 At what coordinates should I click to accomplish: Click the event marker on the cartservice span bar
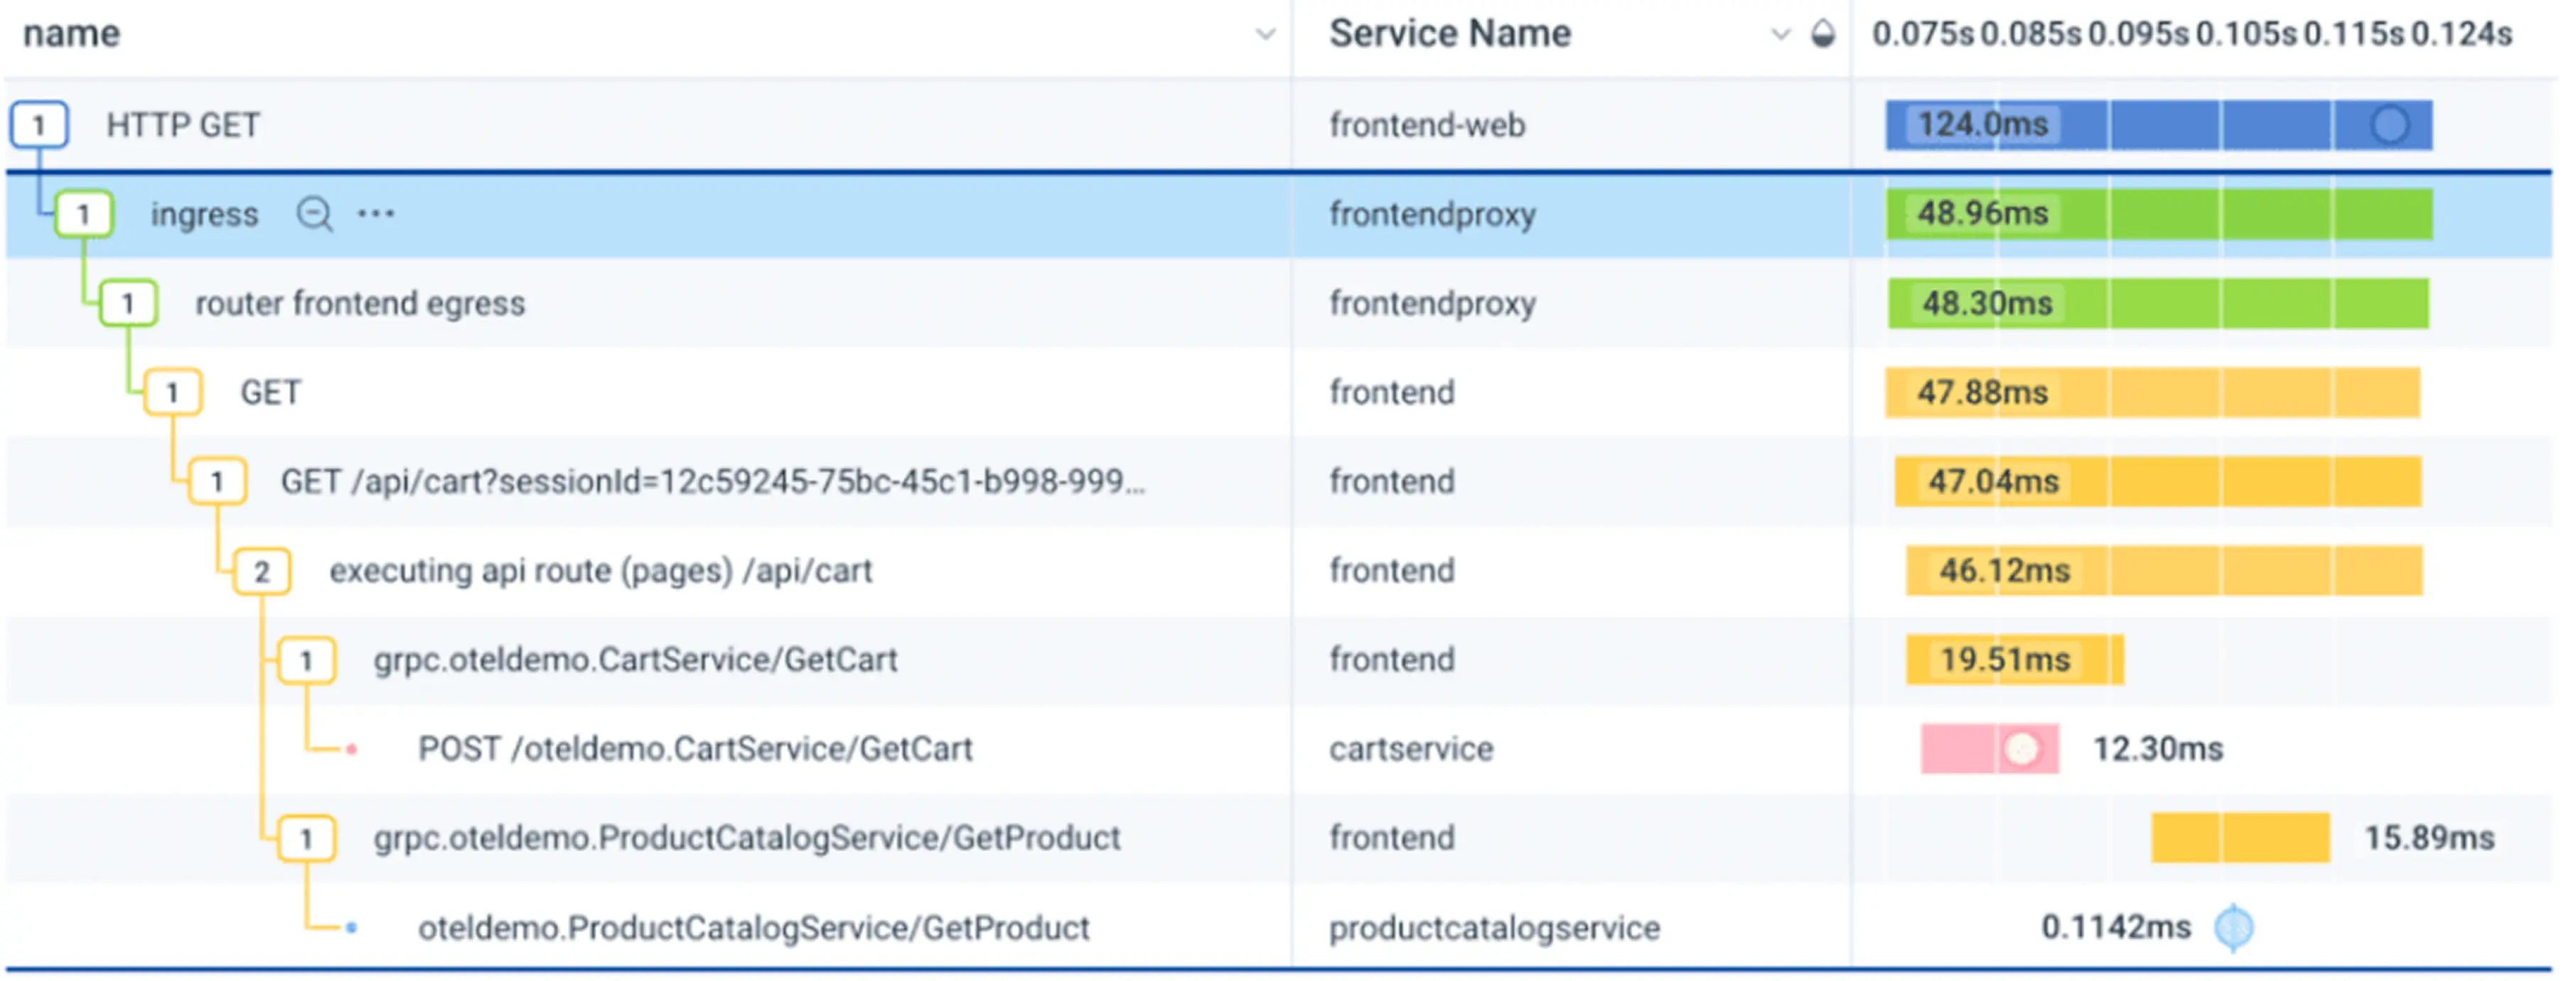click(x=2022, y=749)
